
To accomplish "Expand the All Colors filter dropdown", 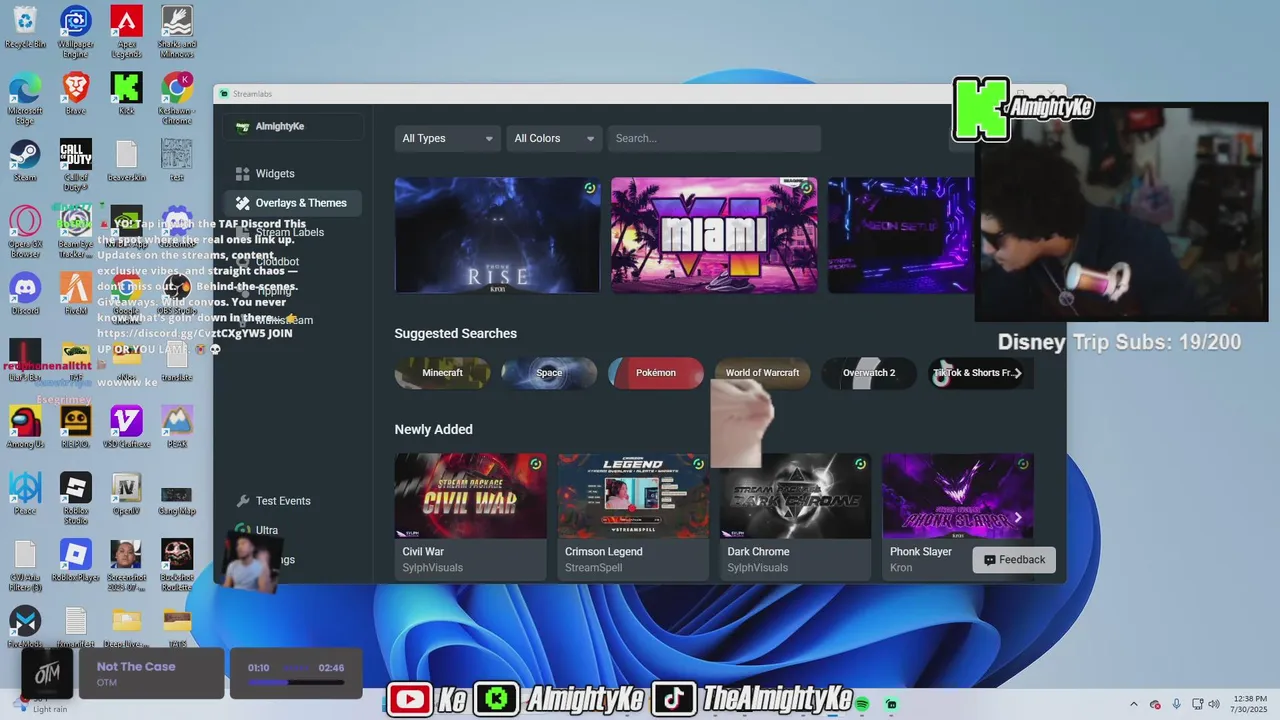I will point(553,138).
